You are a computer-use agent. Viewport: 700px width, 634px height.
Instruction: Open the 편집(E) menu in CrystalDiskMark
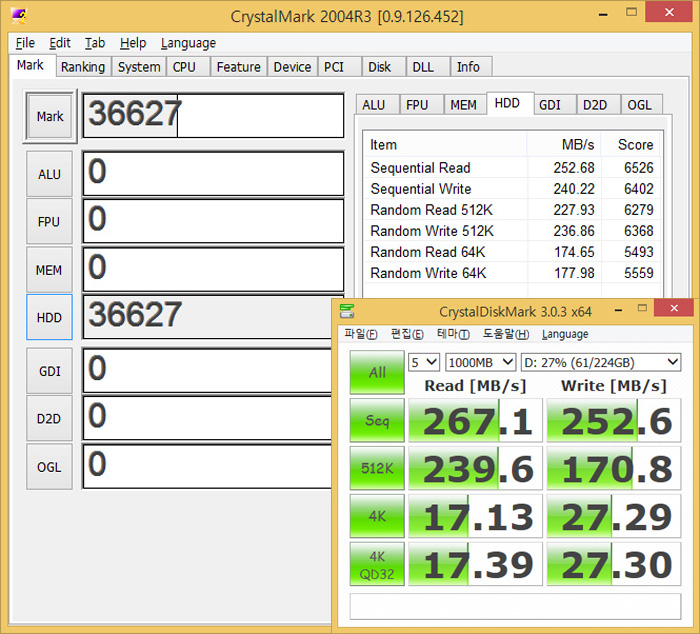coord(407,334)
